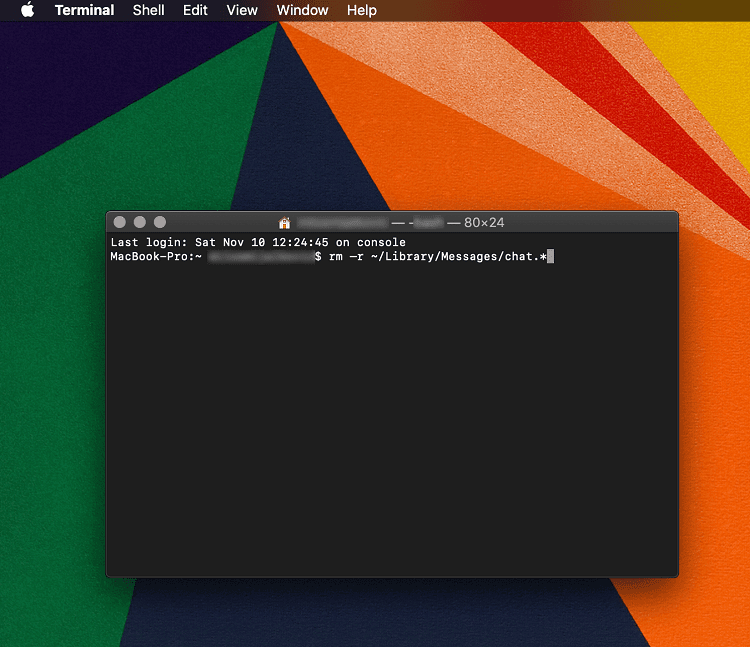Open the View menu

coord(242,10)
